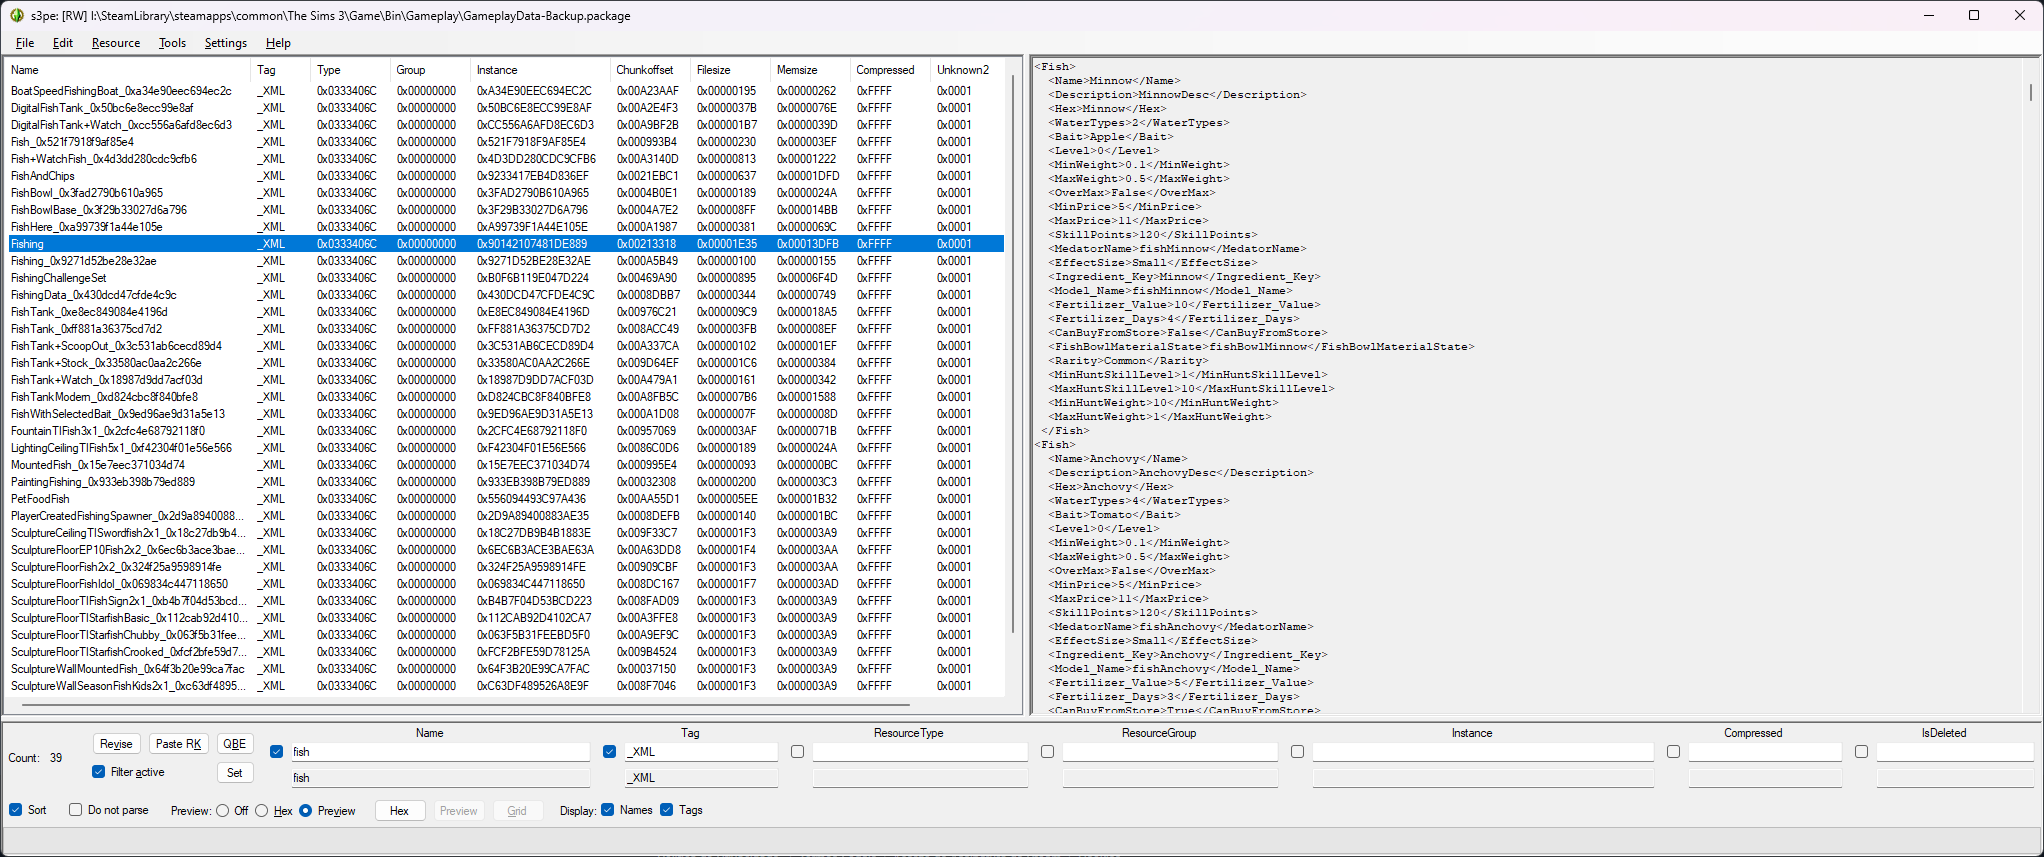
Task: Select the FishTankModern_0xd824cbc8f840bfe8 row
Action: pyautogui.click(x=505, y=397)
